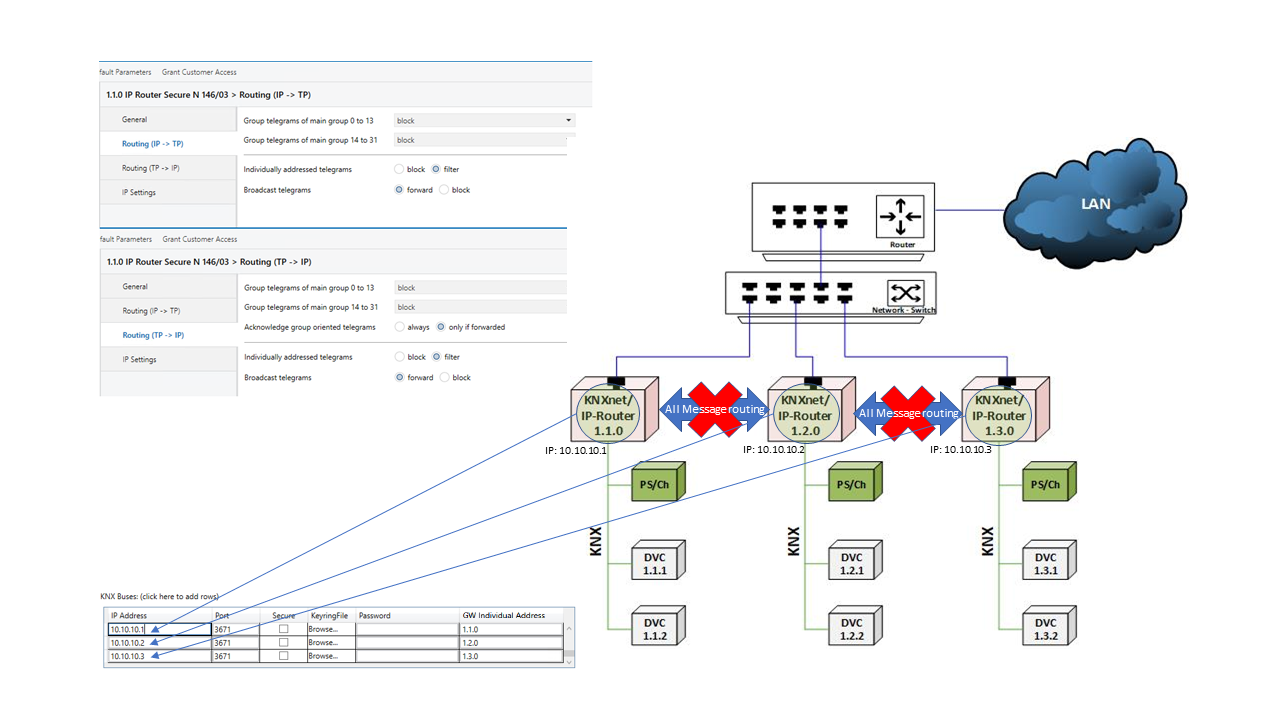Switch to General tab in bottom panel
Image resolution: width=1280 pixels, height=720 pixels.
135,287
